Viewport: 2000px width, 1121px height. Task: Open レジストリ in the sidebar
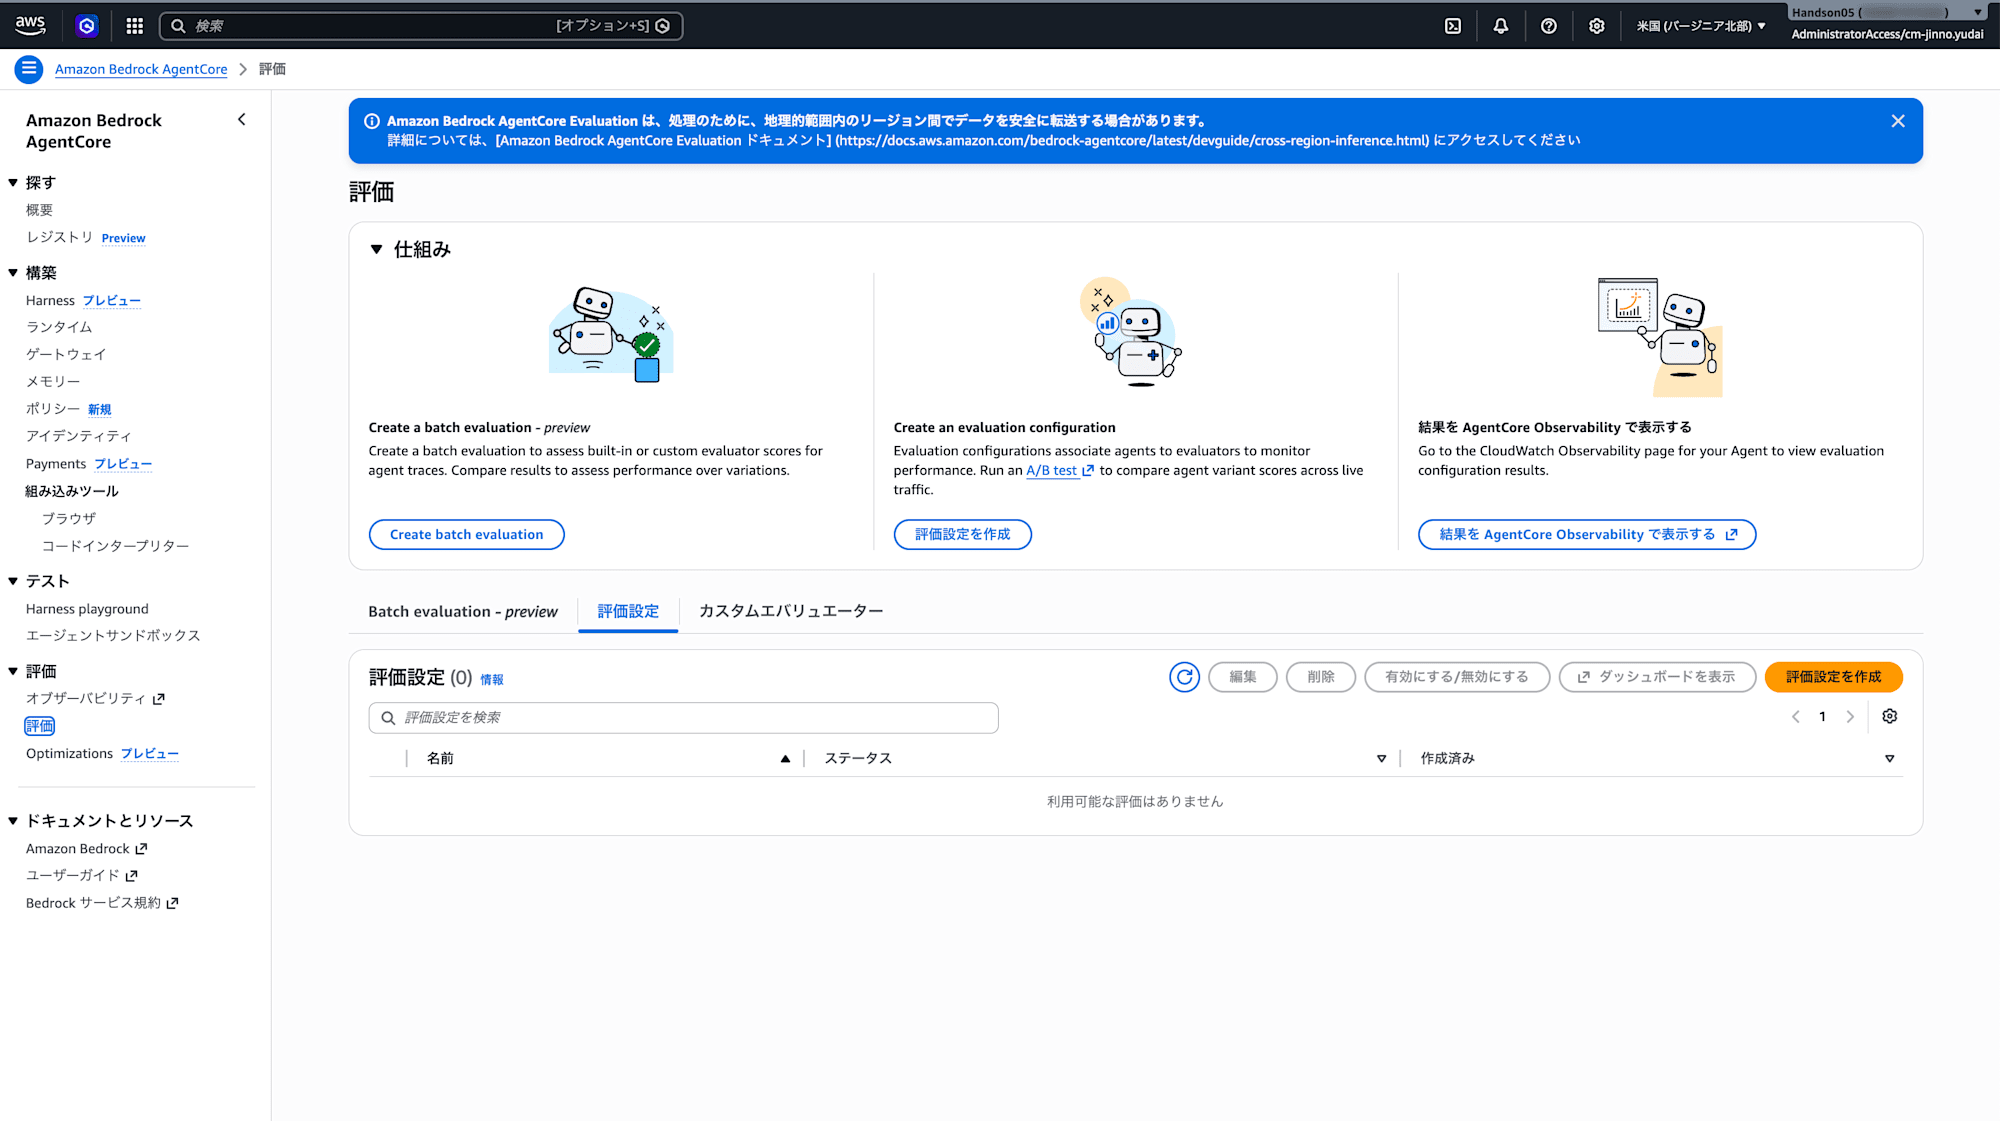(59, 237)
